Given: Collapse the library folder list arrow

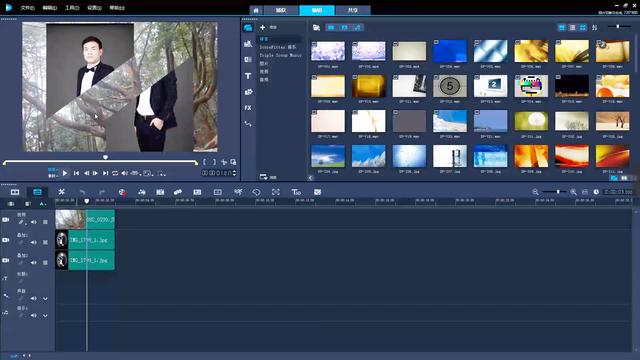Looking at the screenshot, I should tap(311, 178).
